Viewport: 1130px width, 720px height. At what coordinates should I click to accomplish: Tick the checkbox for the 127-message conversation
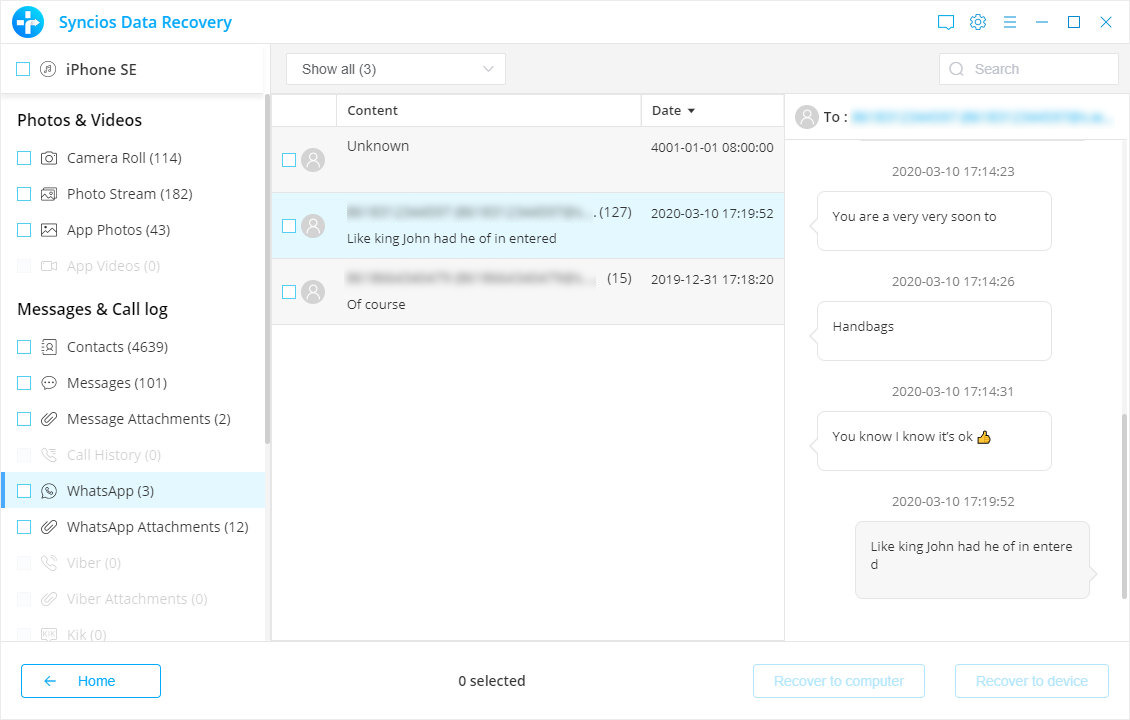(289, 226)
